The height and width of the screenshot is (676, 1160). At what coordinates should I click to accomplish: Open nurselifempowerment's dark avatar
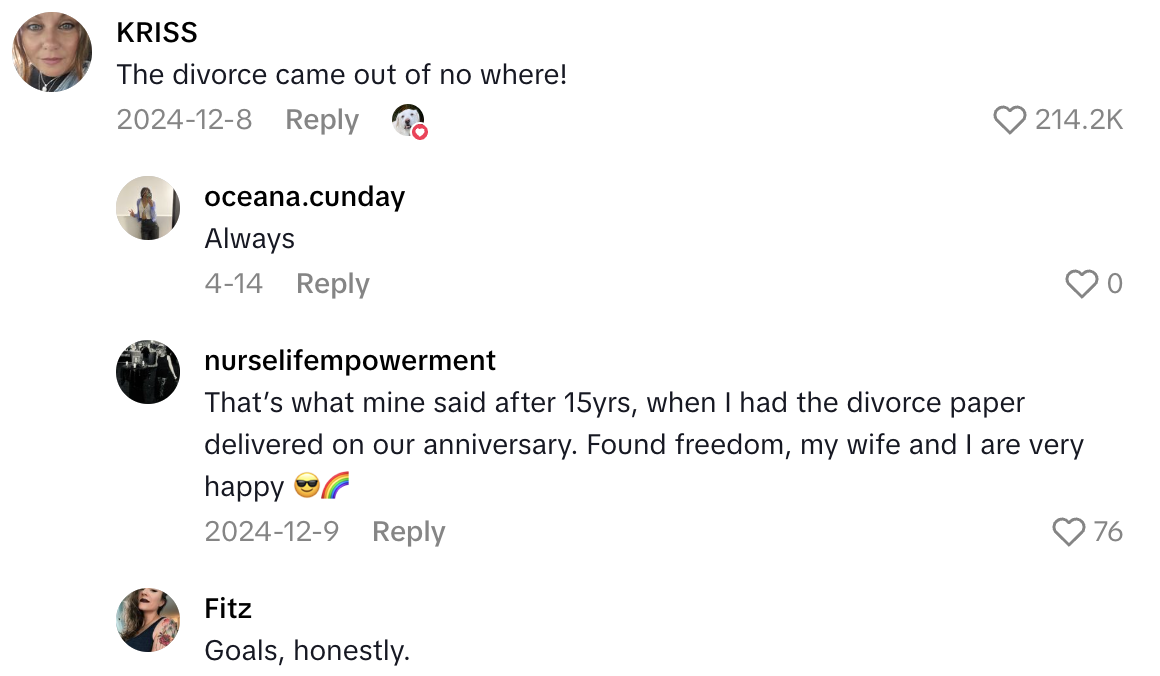[x=148, y=371]
